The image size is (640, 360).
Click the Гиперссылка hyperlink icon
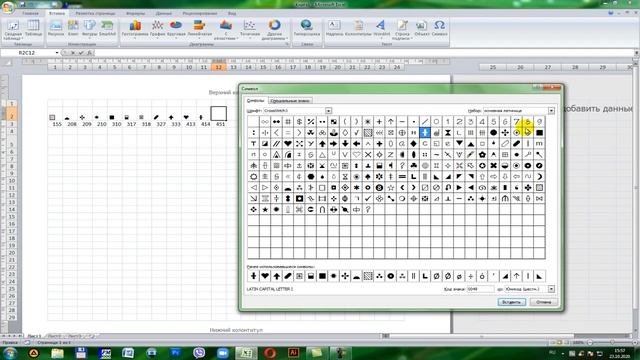[307, 29]
